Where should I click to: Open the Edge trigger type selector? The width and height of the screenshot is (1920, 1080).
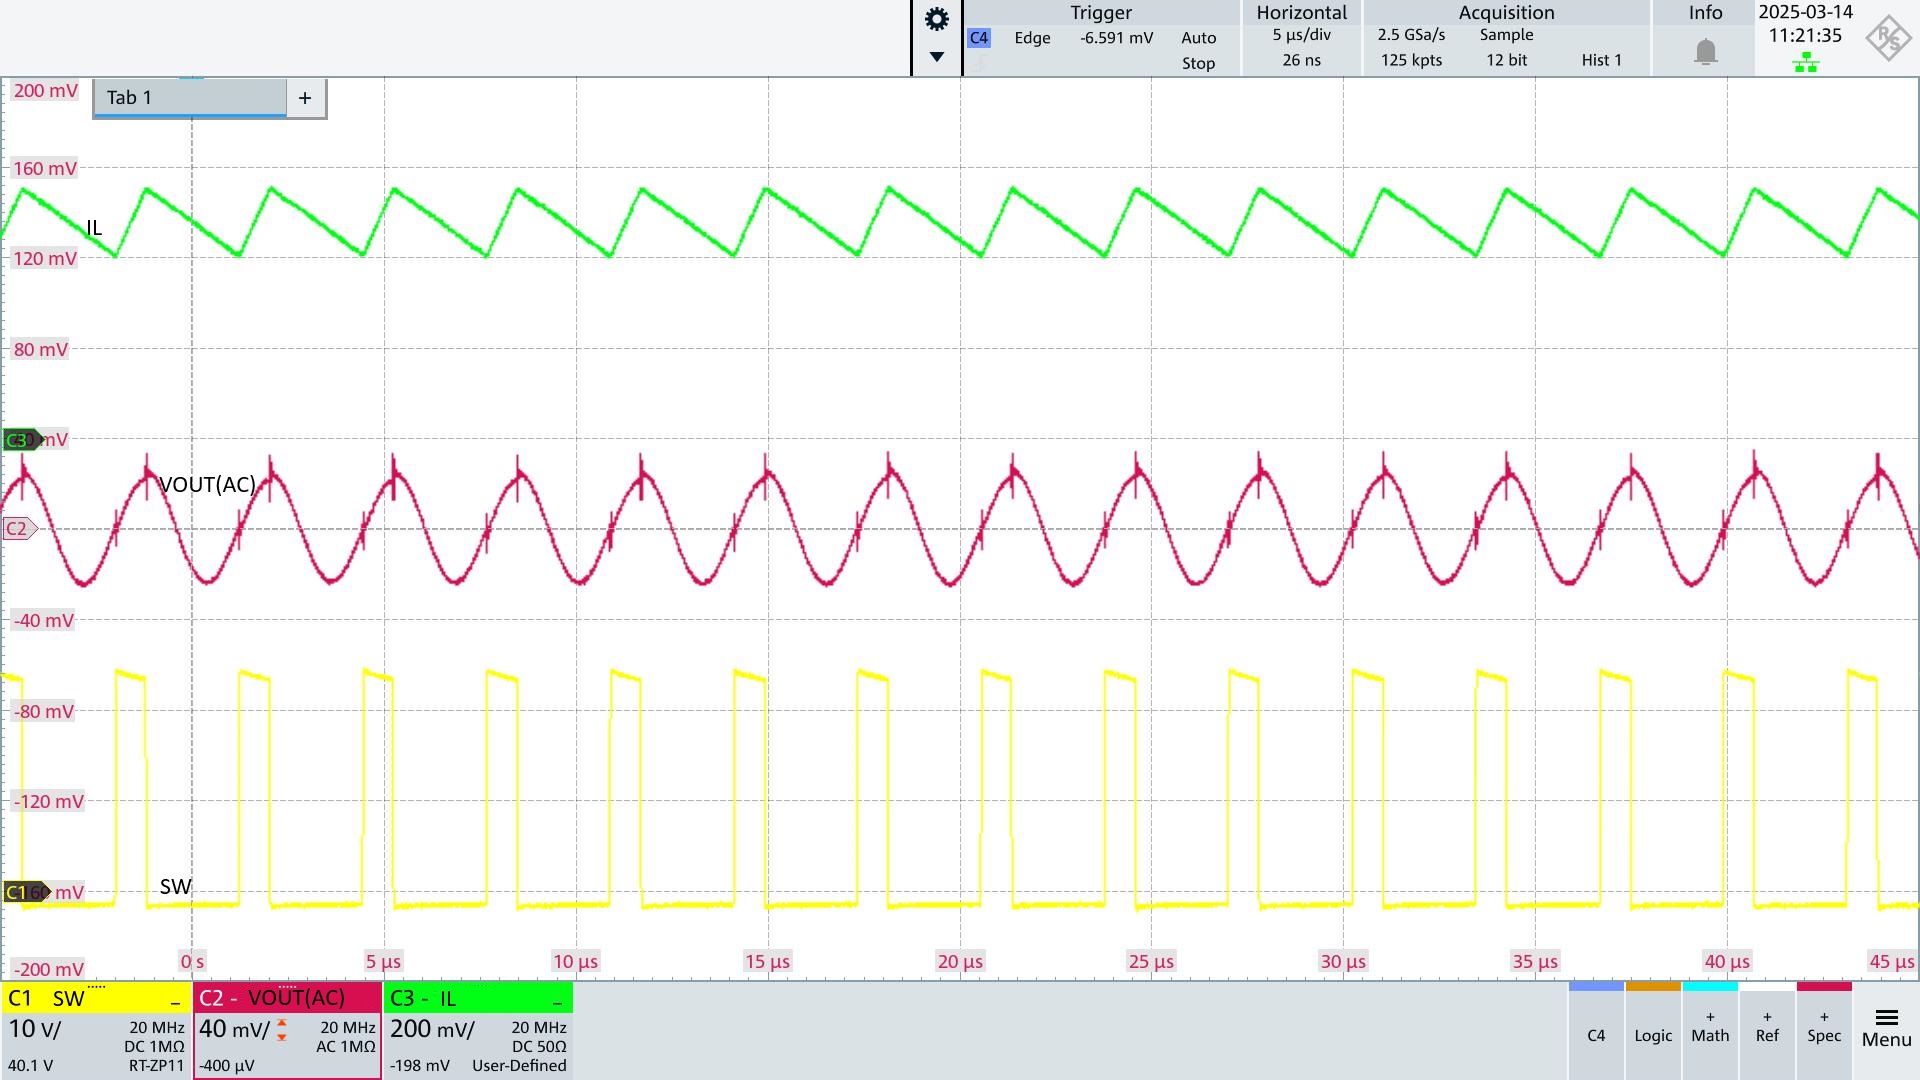click(x=1032, y=38)
